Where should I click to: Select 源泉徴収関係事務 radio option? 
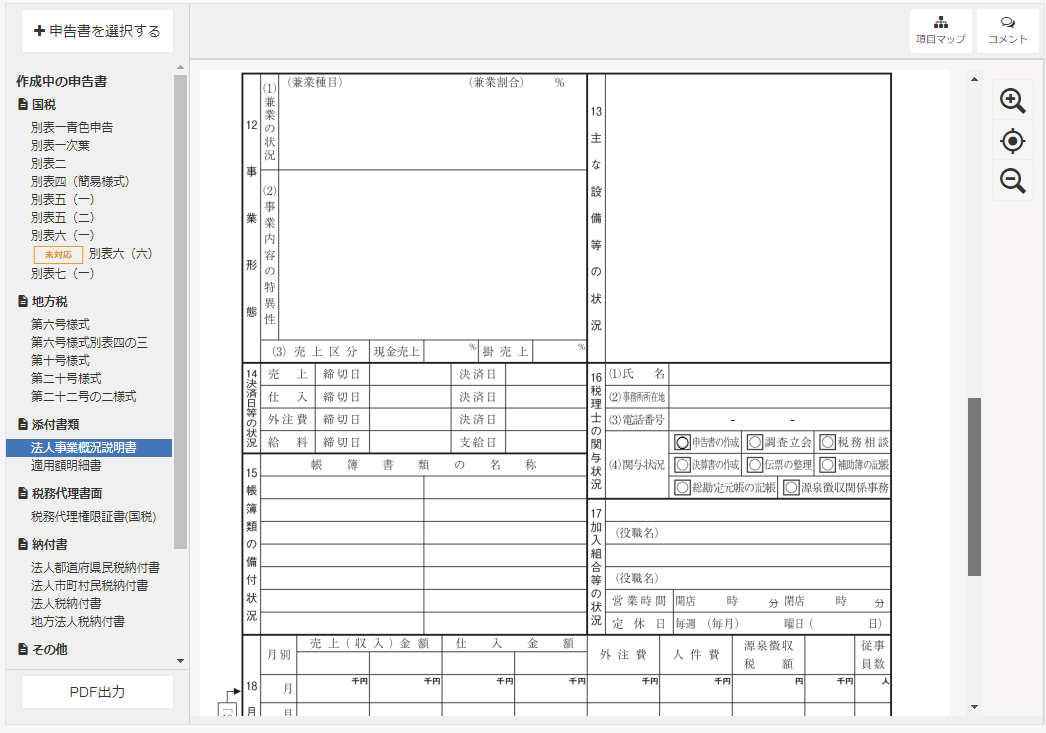tap(791, 488)
